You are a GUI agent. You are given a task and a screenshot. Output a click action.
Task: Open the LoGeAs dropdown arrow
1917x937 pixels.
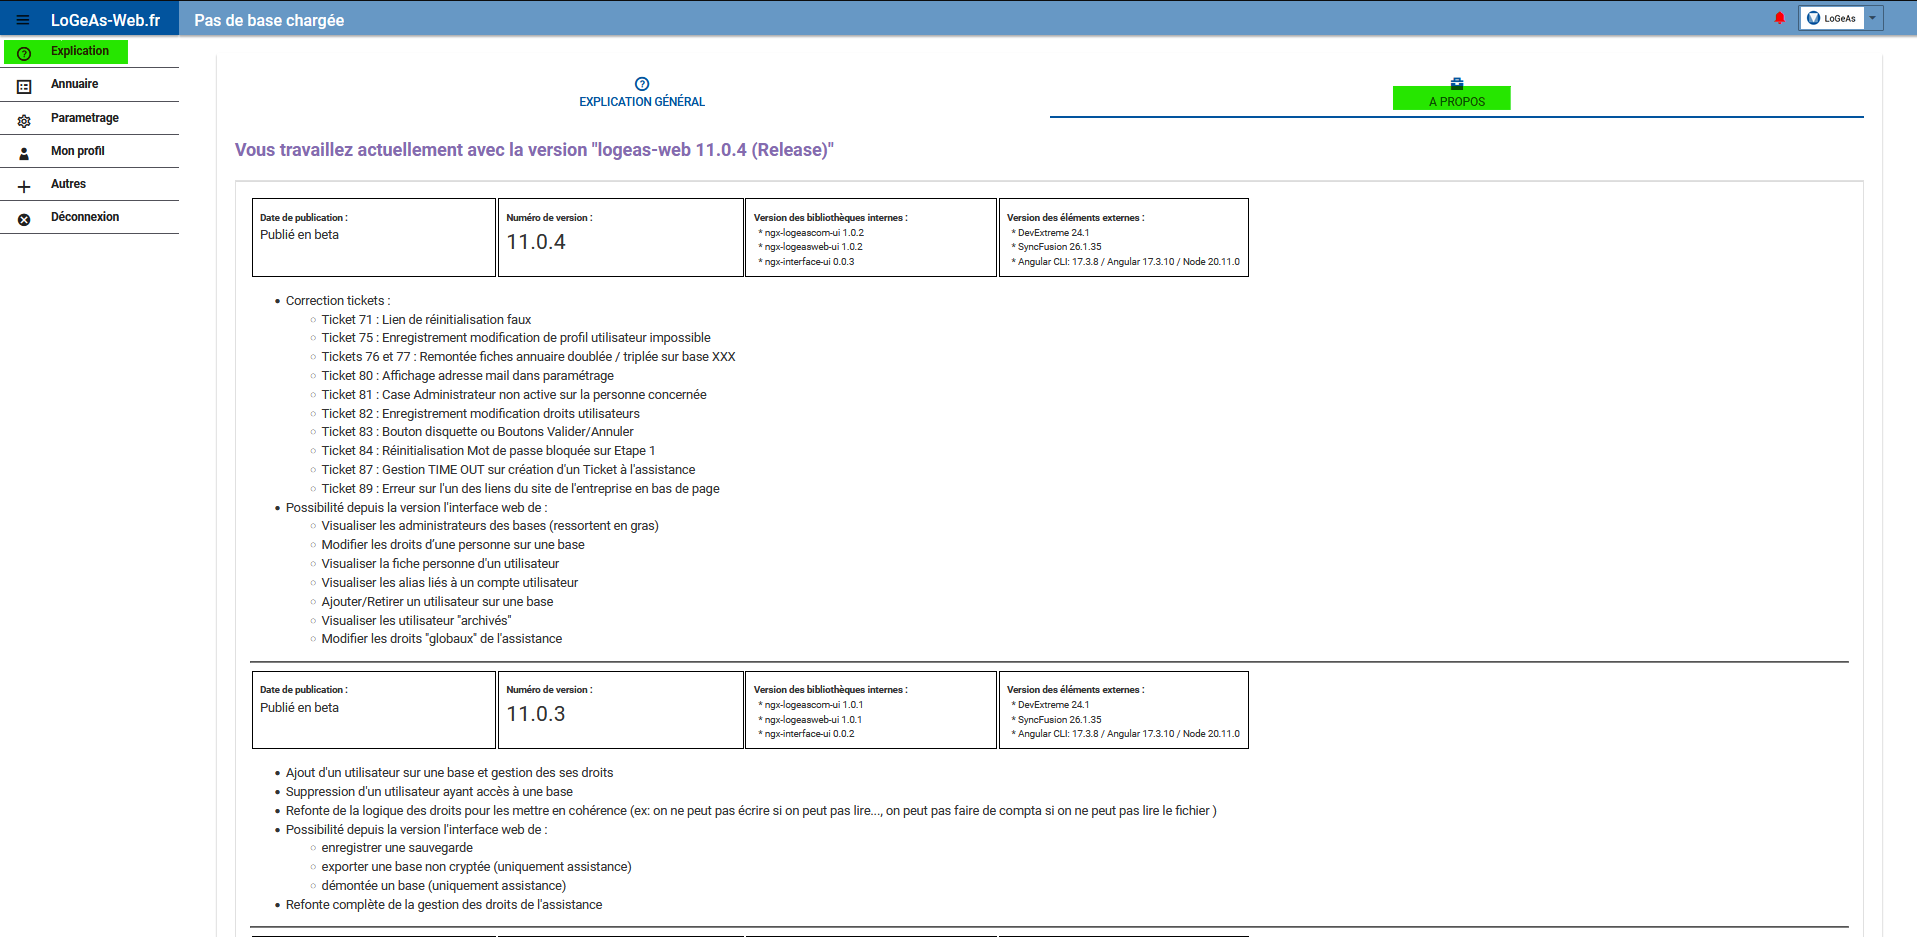coord(1873,18)
